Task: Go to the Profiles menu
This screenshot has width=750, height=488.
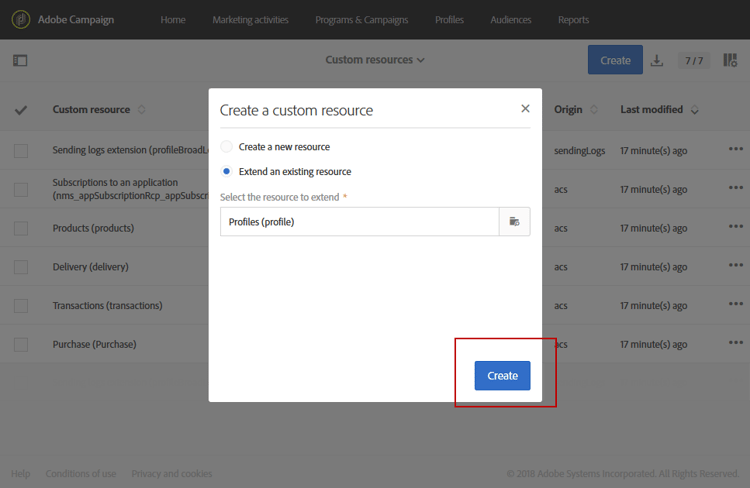Action: pos(449,20)
